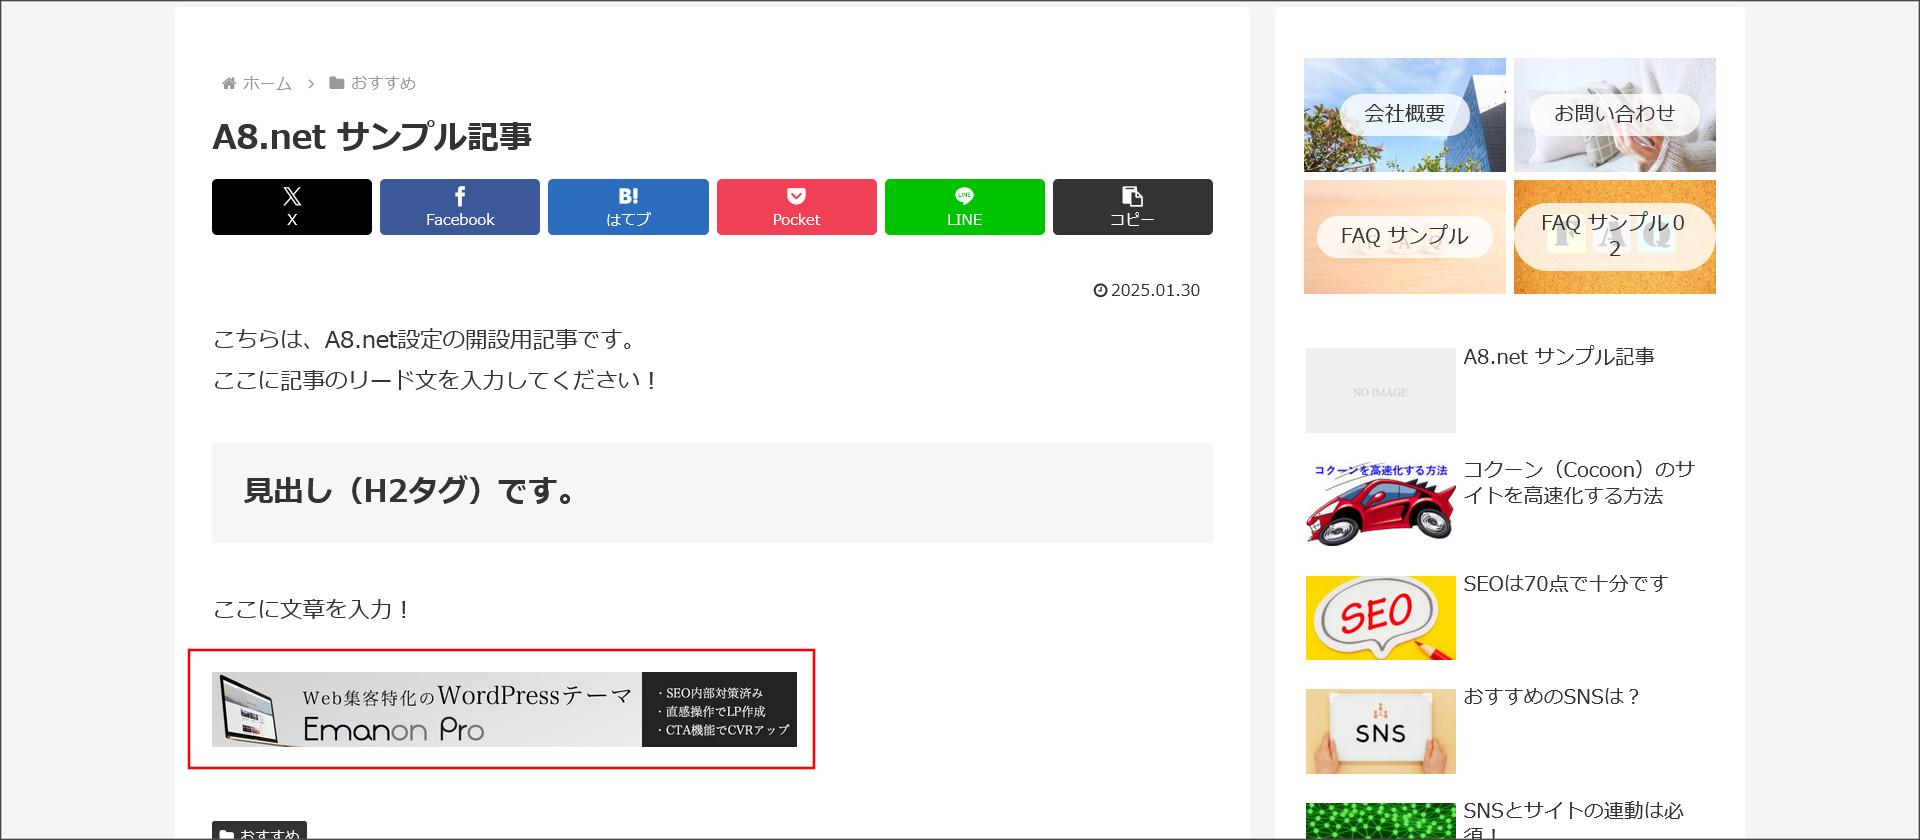The width and height of the screenshot is (1920, 840).
Task: Click the SEO speech bubble thumbnail
Action: pyautogui.click(x=1381, y=618)
